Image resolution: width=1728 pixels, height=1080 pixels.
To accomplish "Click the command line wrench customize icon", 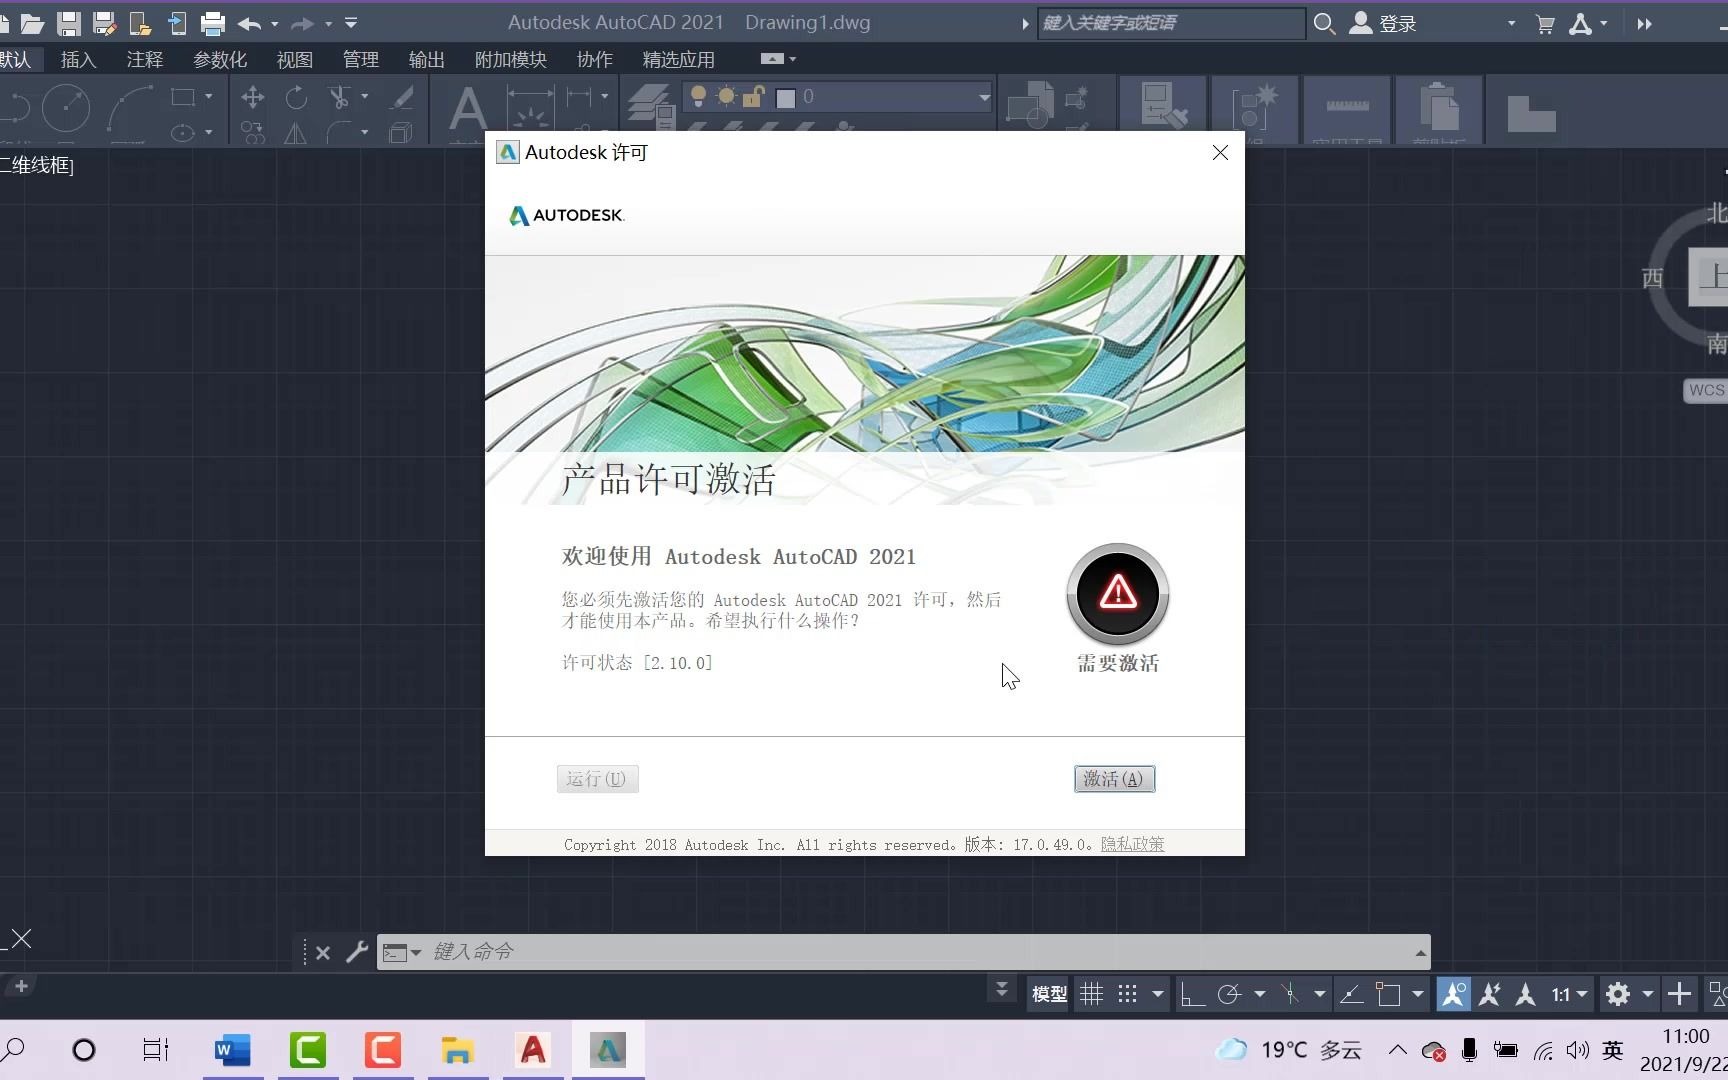I will pos(357,952).
